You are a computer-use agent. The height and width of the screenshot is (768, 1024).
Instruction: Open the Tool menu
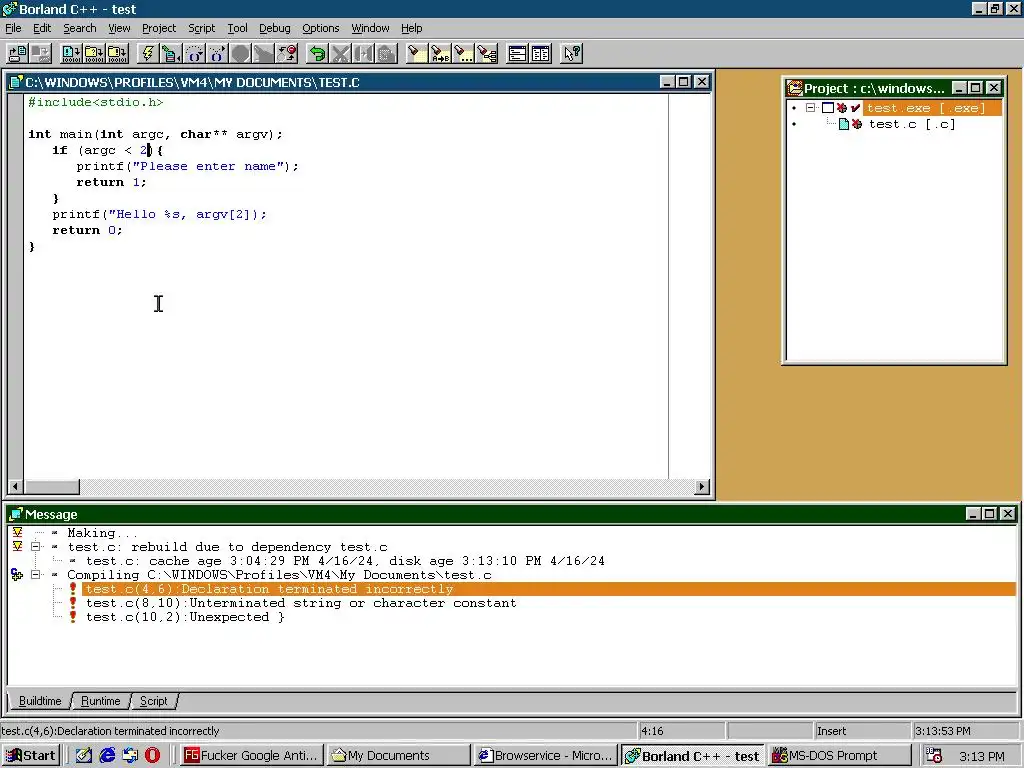point(237,28)
